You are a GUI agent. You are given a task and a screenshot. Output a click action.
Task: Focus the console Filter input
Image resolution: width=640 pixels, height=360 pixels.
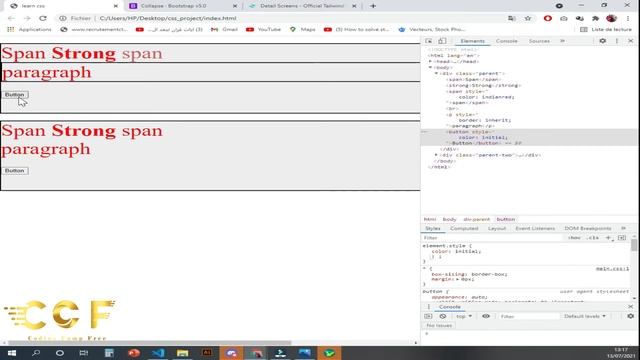click(x=529, y=316)
